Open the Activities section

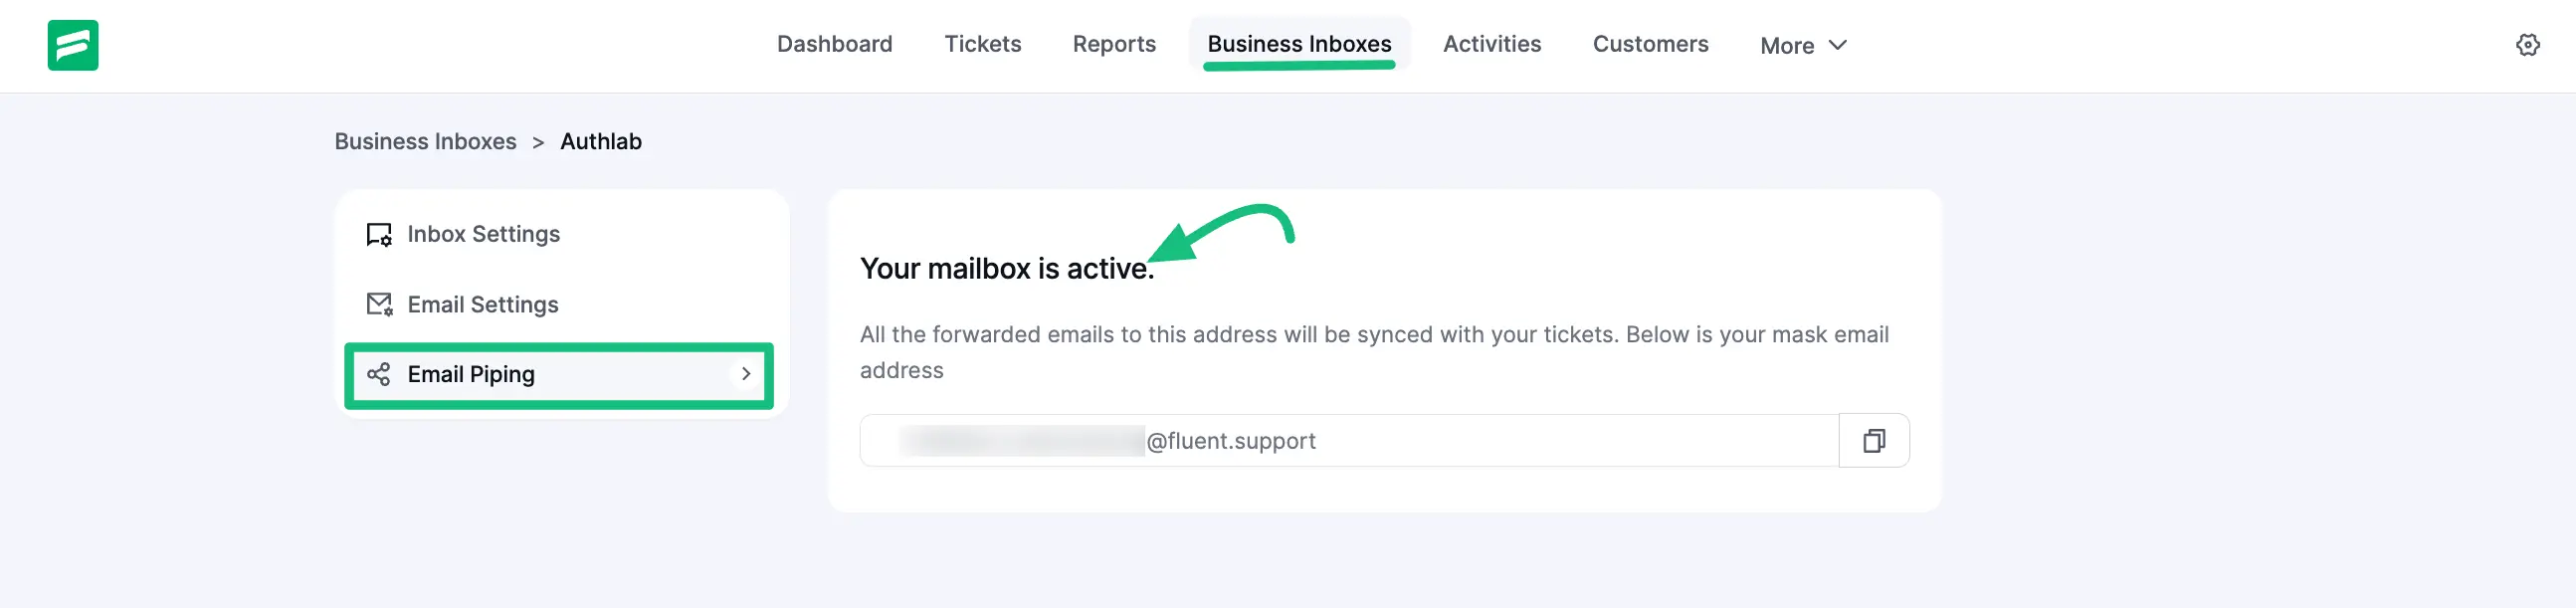(x=1492, y=44)
